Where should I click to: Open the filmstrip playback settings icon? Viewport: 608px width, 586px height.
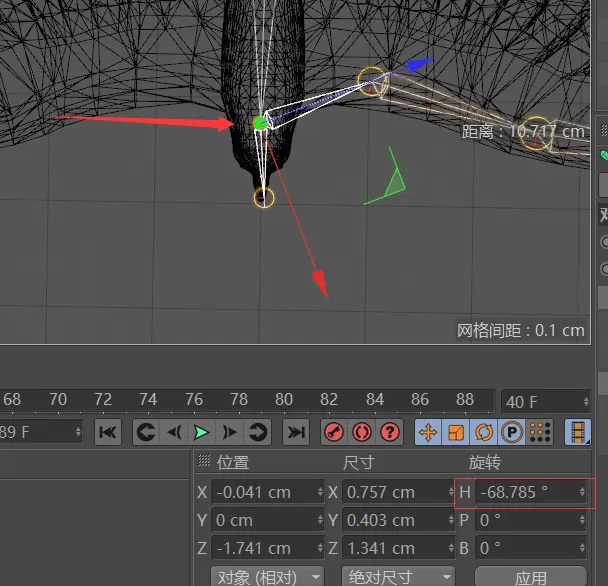click(578, 432)
